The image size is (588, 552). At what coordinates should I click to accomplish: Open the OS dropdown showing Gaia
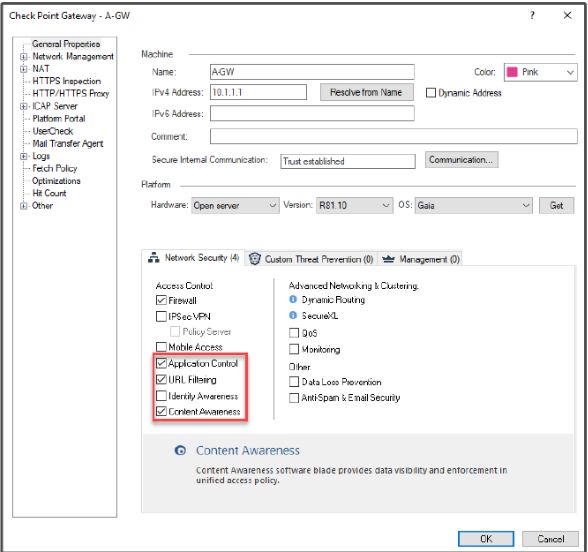point(473,206)
